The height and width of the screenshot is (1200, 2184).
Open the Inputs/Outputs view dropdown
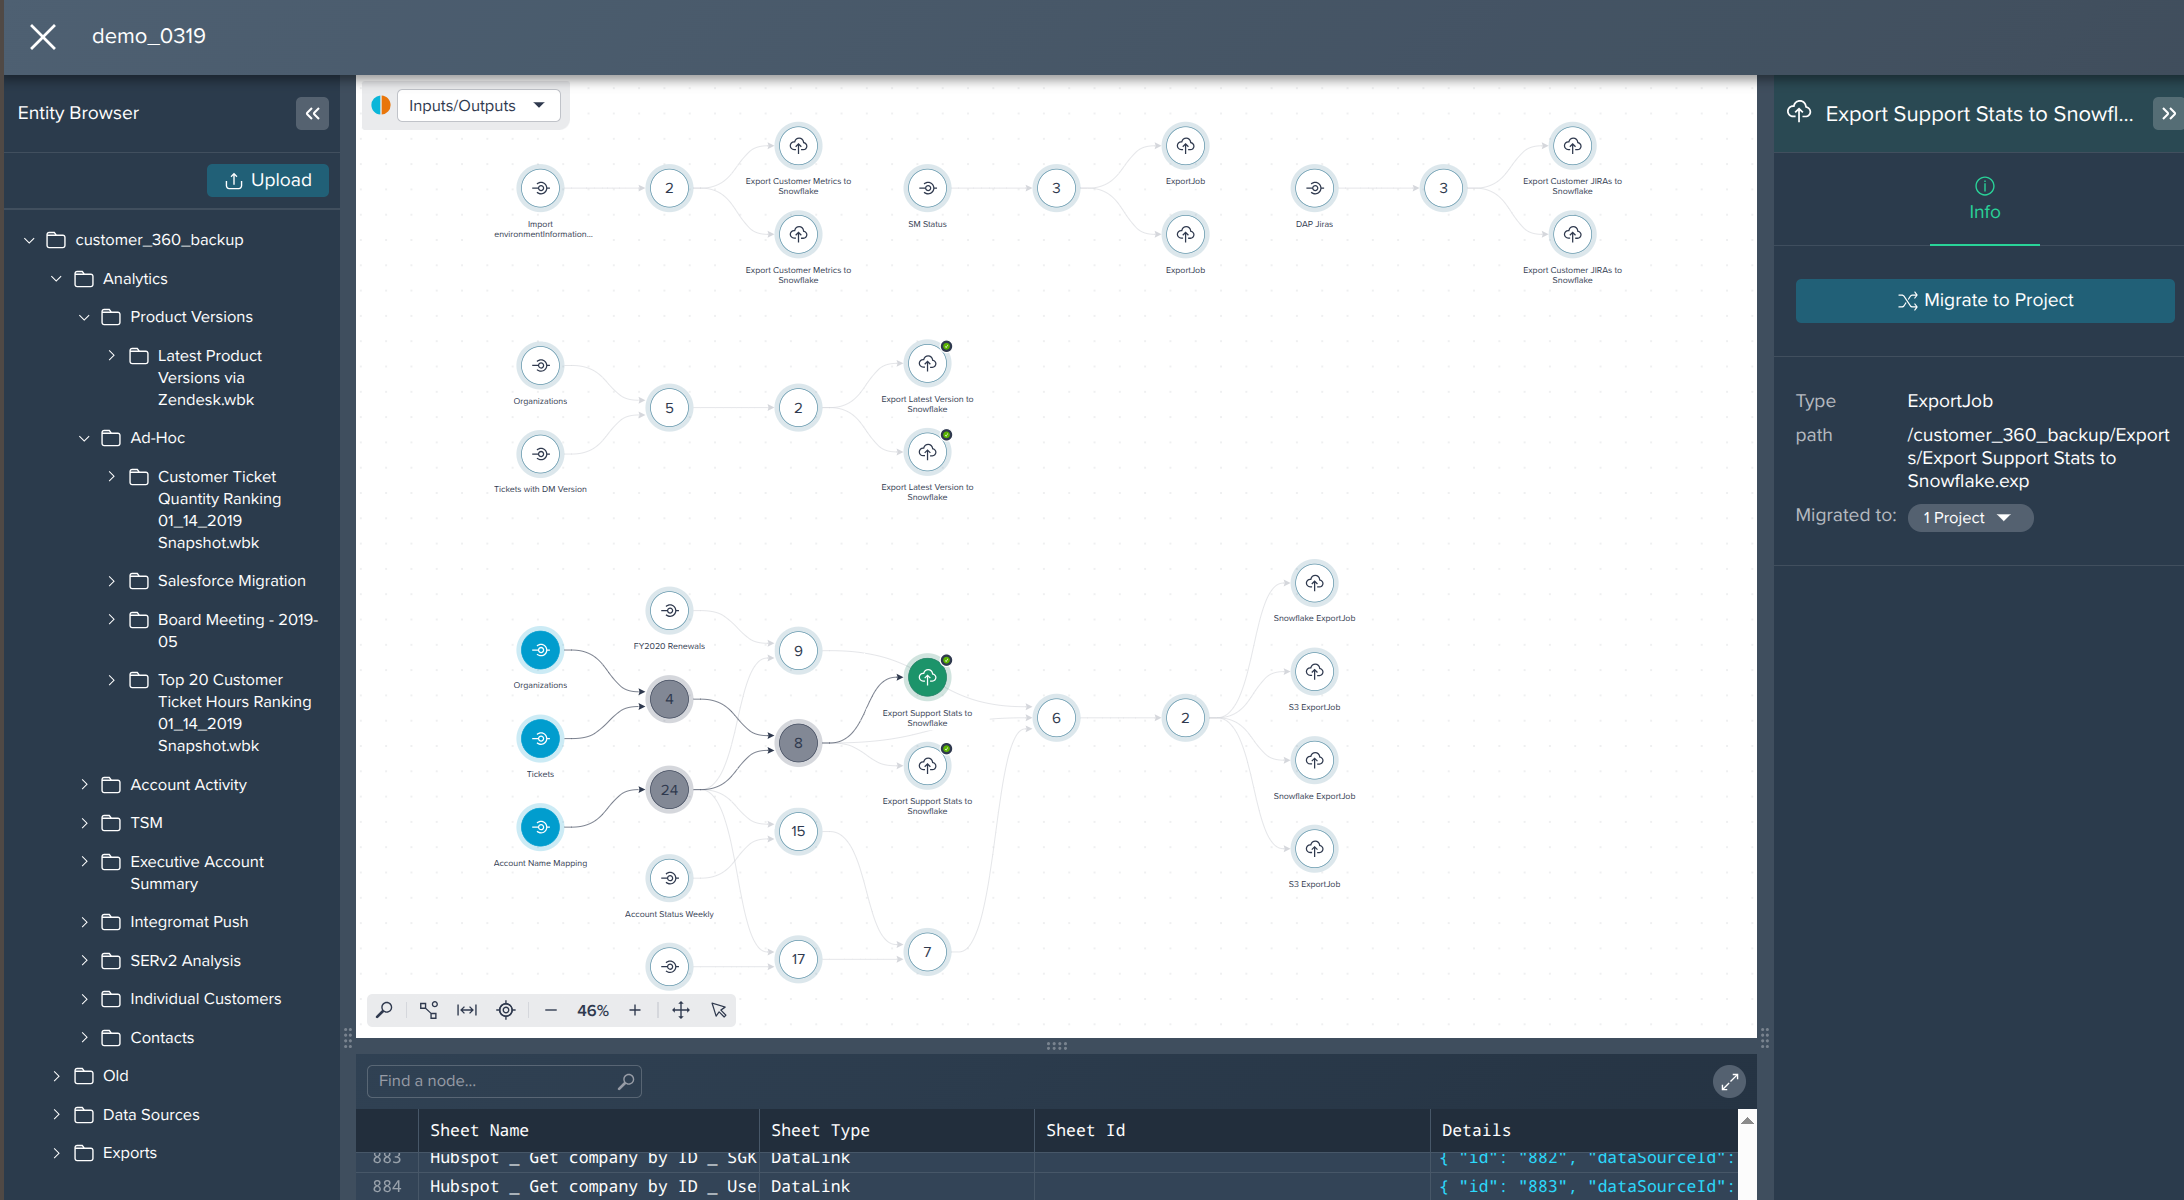[478, 104]
